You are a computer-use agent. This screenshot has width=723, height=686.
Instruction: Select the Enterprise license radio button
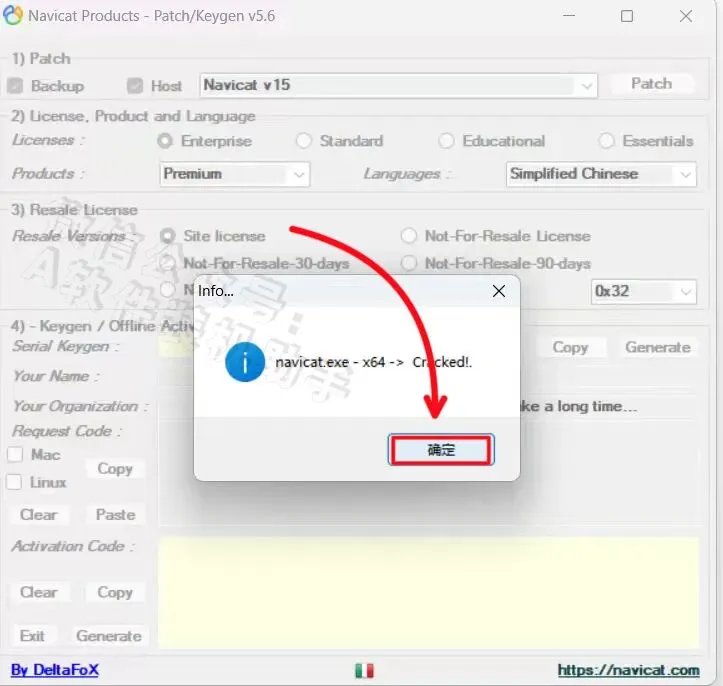(165, 141)
